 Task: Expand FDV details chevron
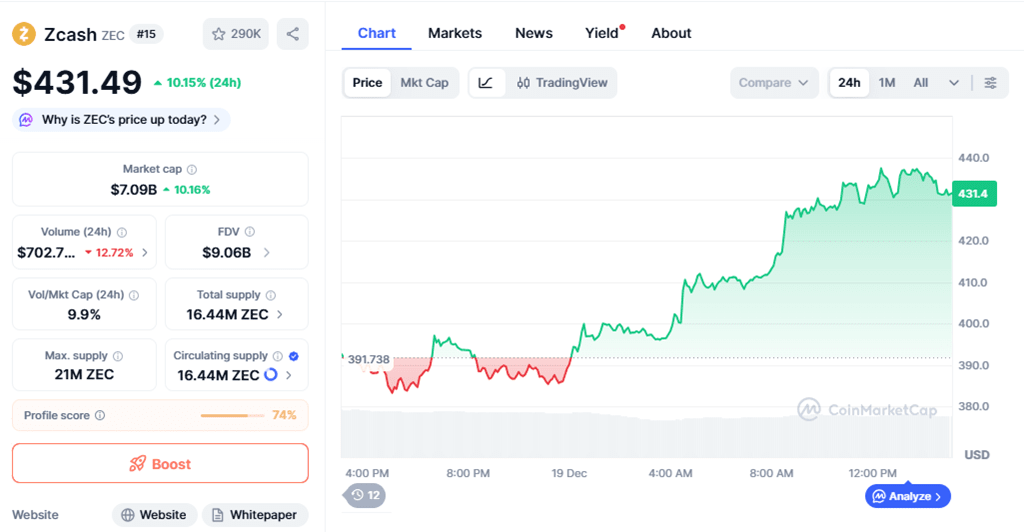pyautogui.click(x=266, y=253)
